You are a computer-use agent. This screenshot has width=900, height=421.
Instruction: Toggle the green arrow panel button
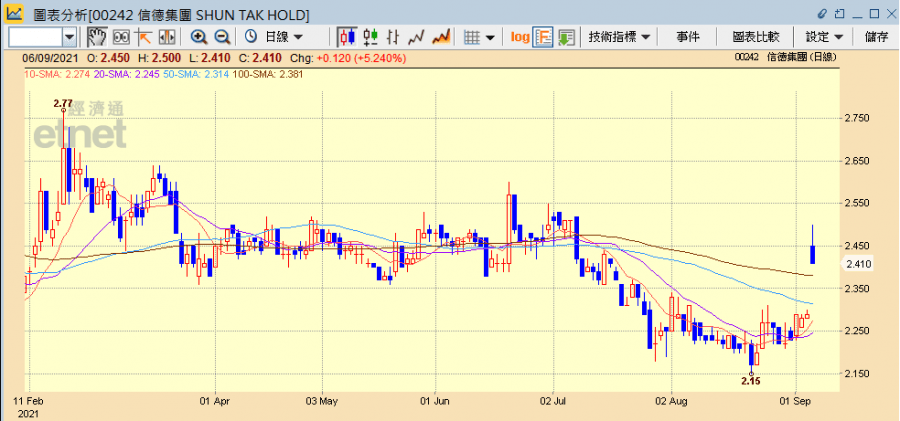567,37
